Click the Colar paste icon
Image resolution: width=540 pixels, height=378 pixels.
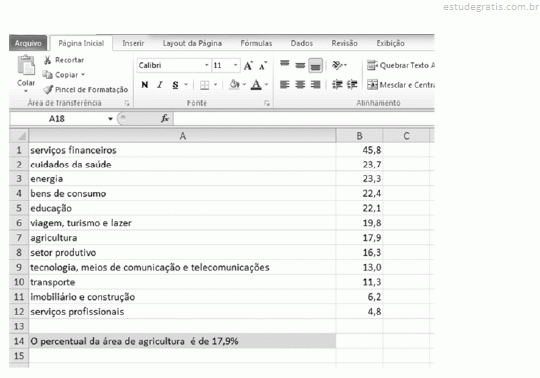[26, 65]
